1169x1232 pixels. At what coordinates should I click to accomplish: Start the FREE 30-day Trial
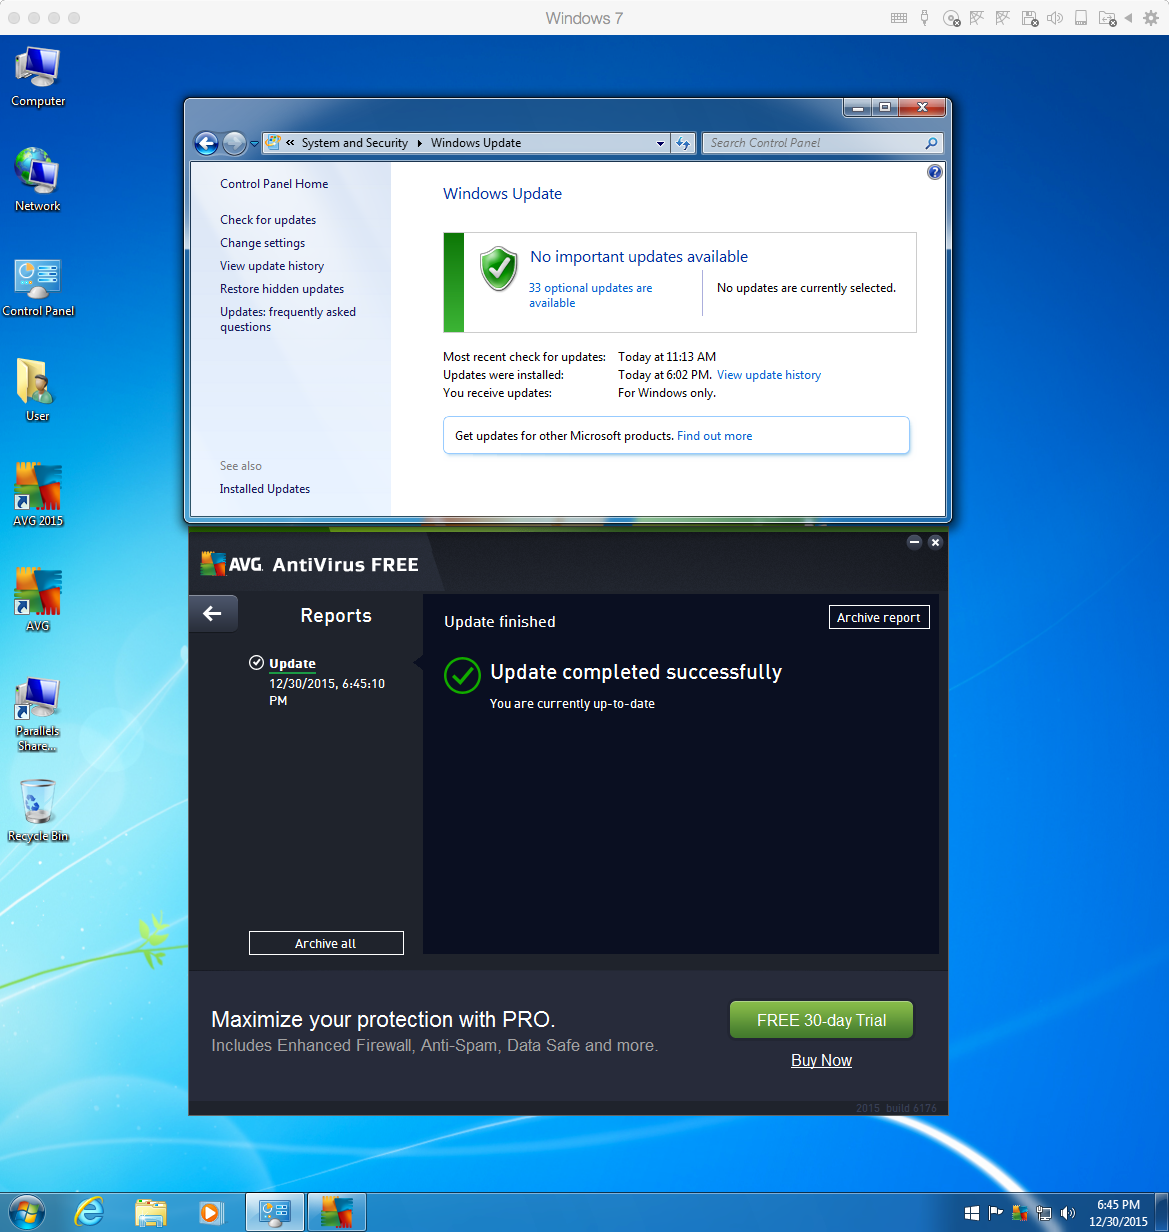click(x=820, y=1019)
